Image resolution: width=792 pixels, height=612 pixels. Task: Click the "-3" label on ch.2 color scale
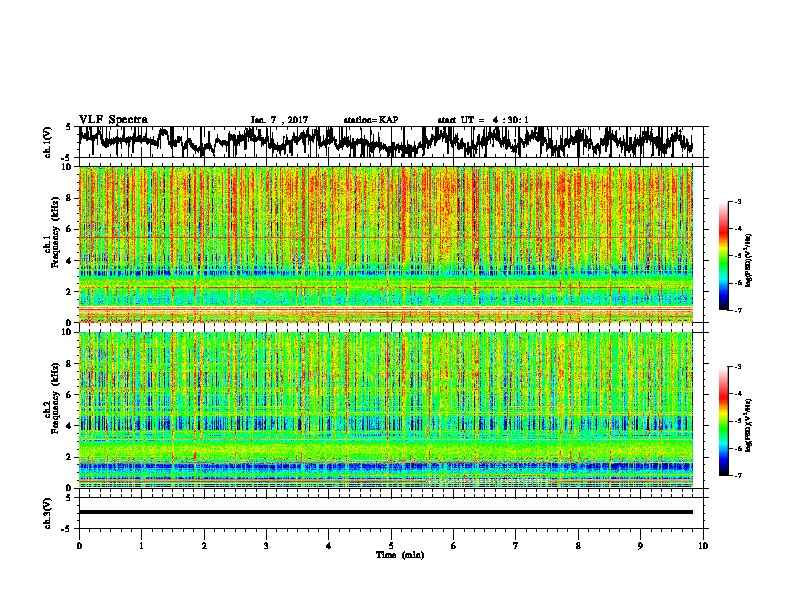pos(737,367)
